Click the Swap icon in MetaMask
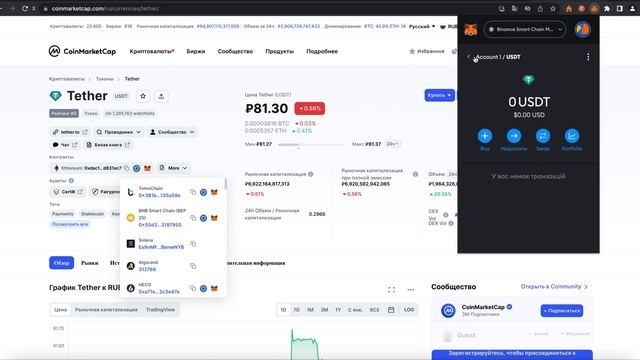This screenshot has height=360, width=640. (543, 136)
